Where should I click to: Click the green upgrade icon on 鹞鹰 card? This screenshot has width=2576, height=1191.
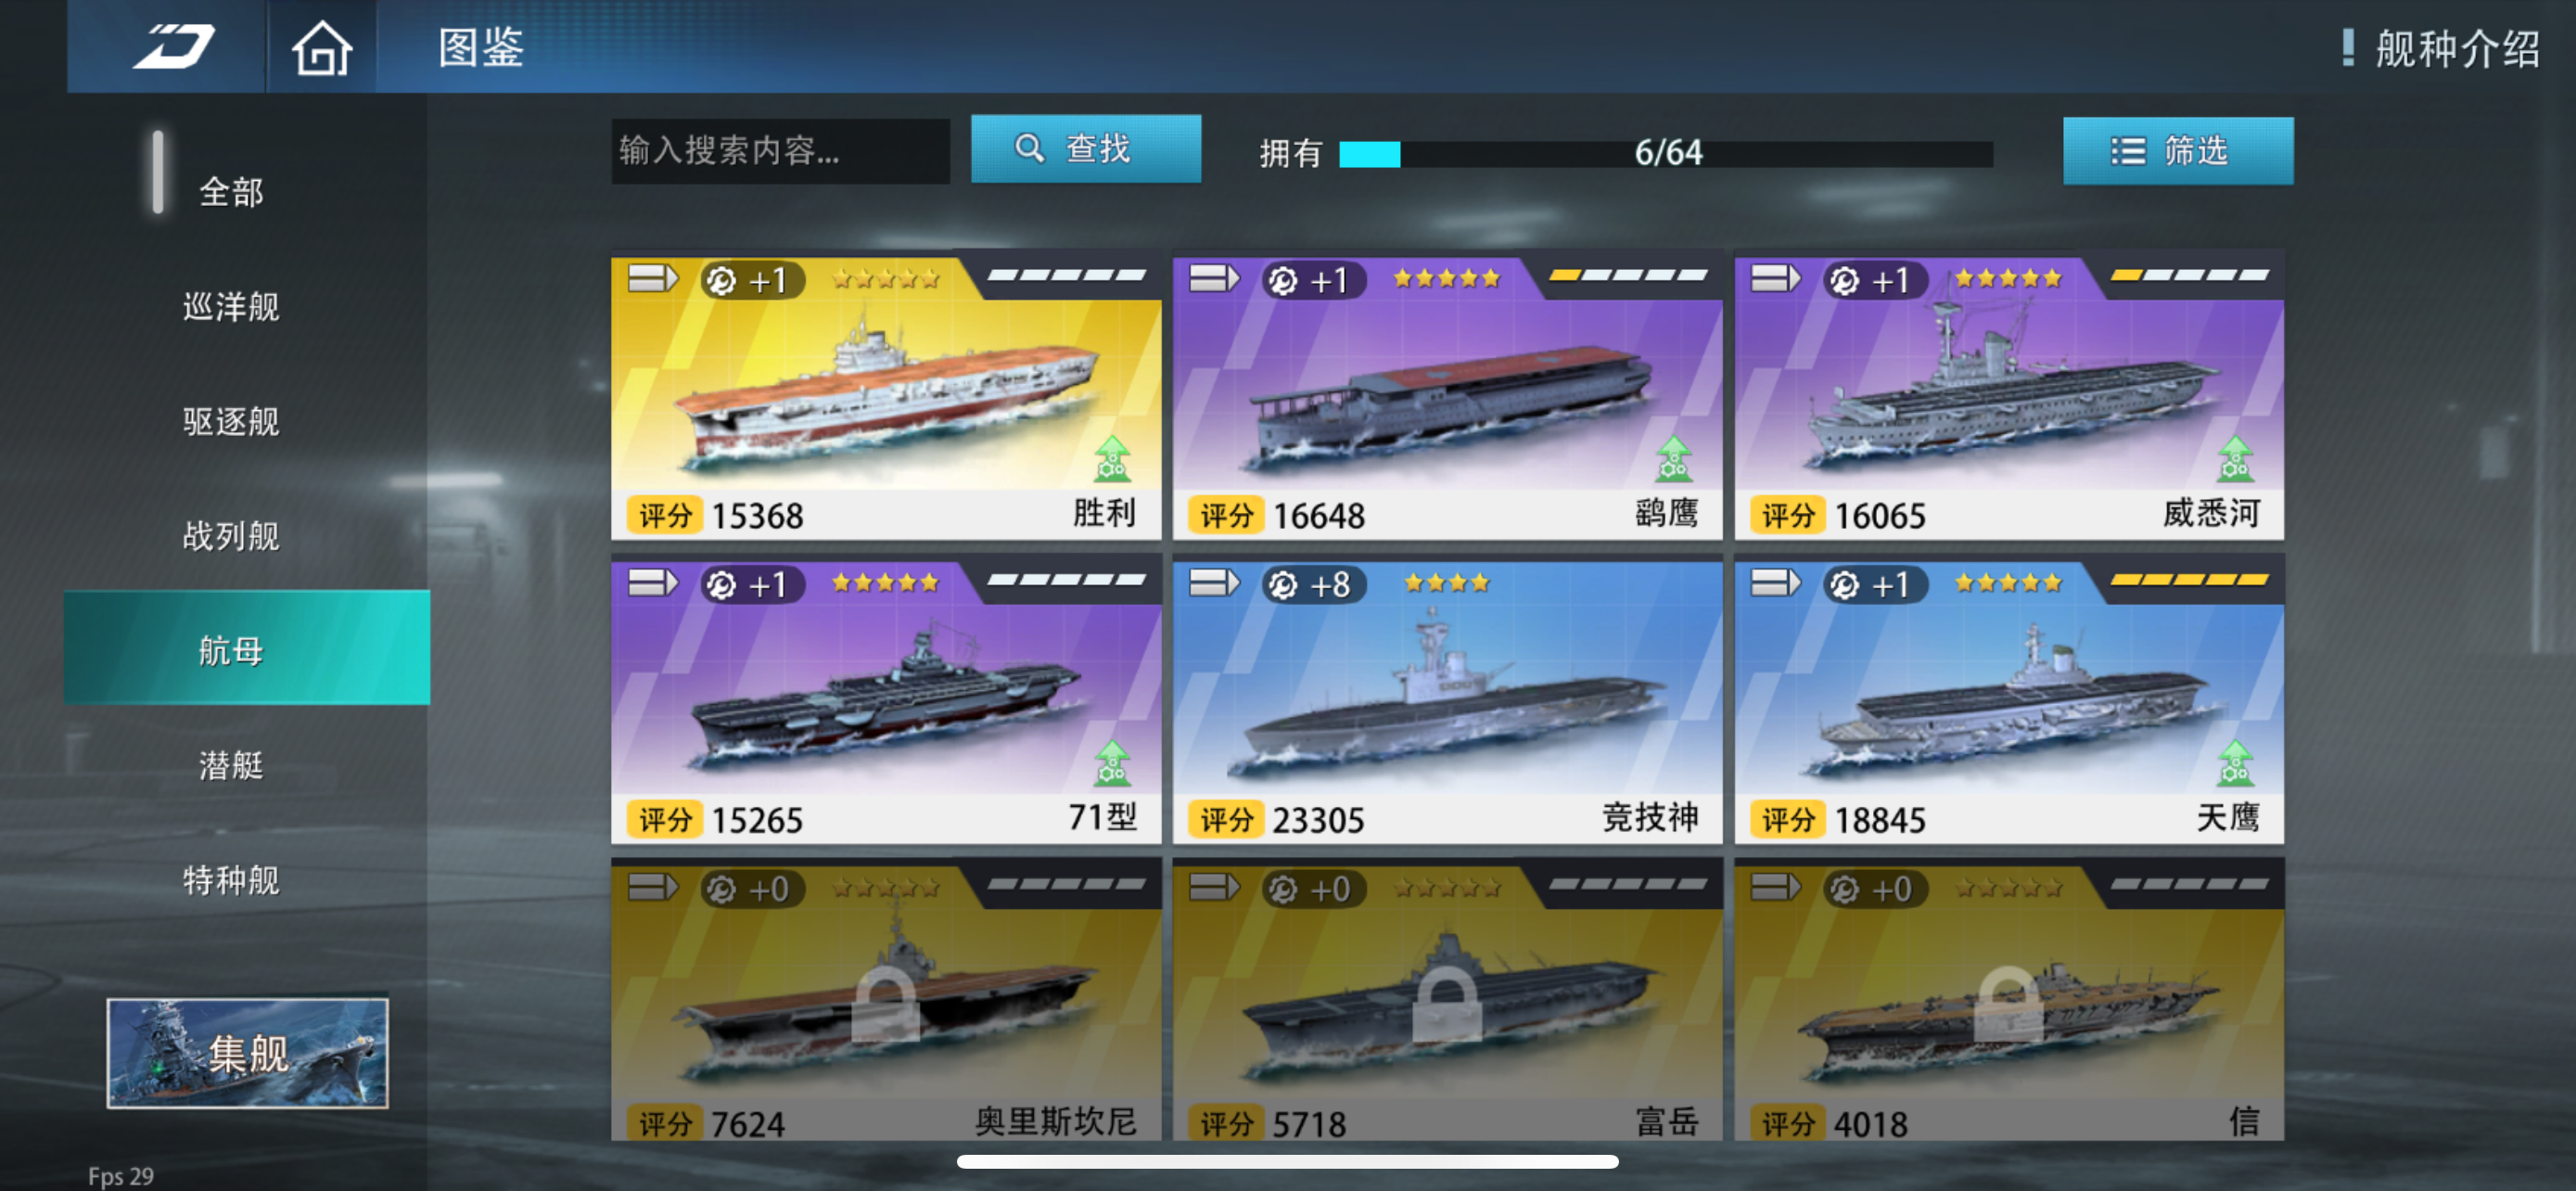coord(1673,459)
